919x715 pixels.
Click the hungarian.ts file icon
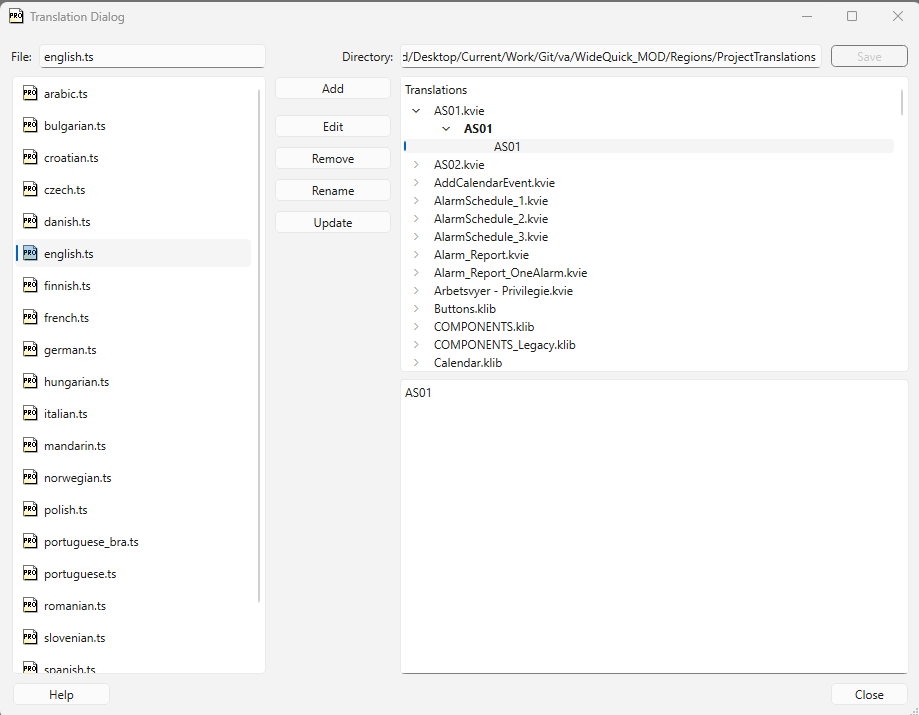coord(30,381)
